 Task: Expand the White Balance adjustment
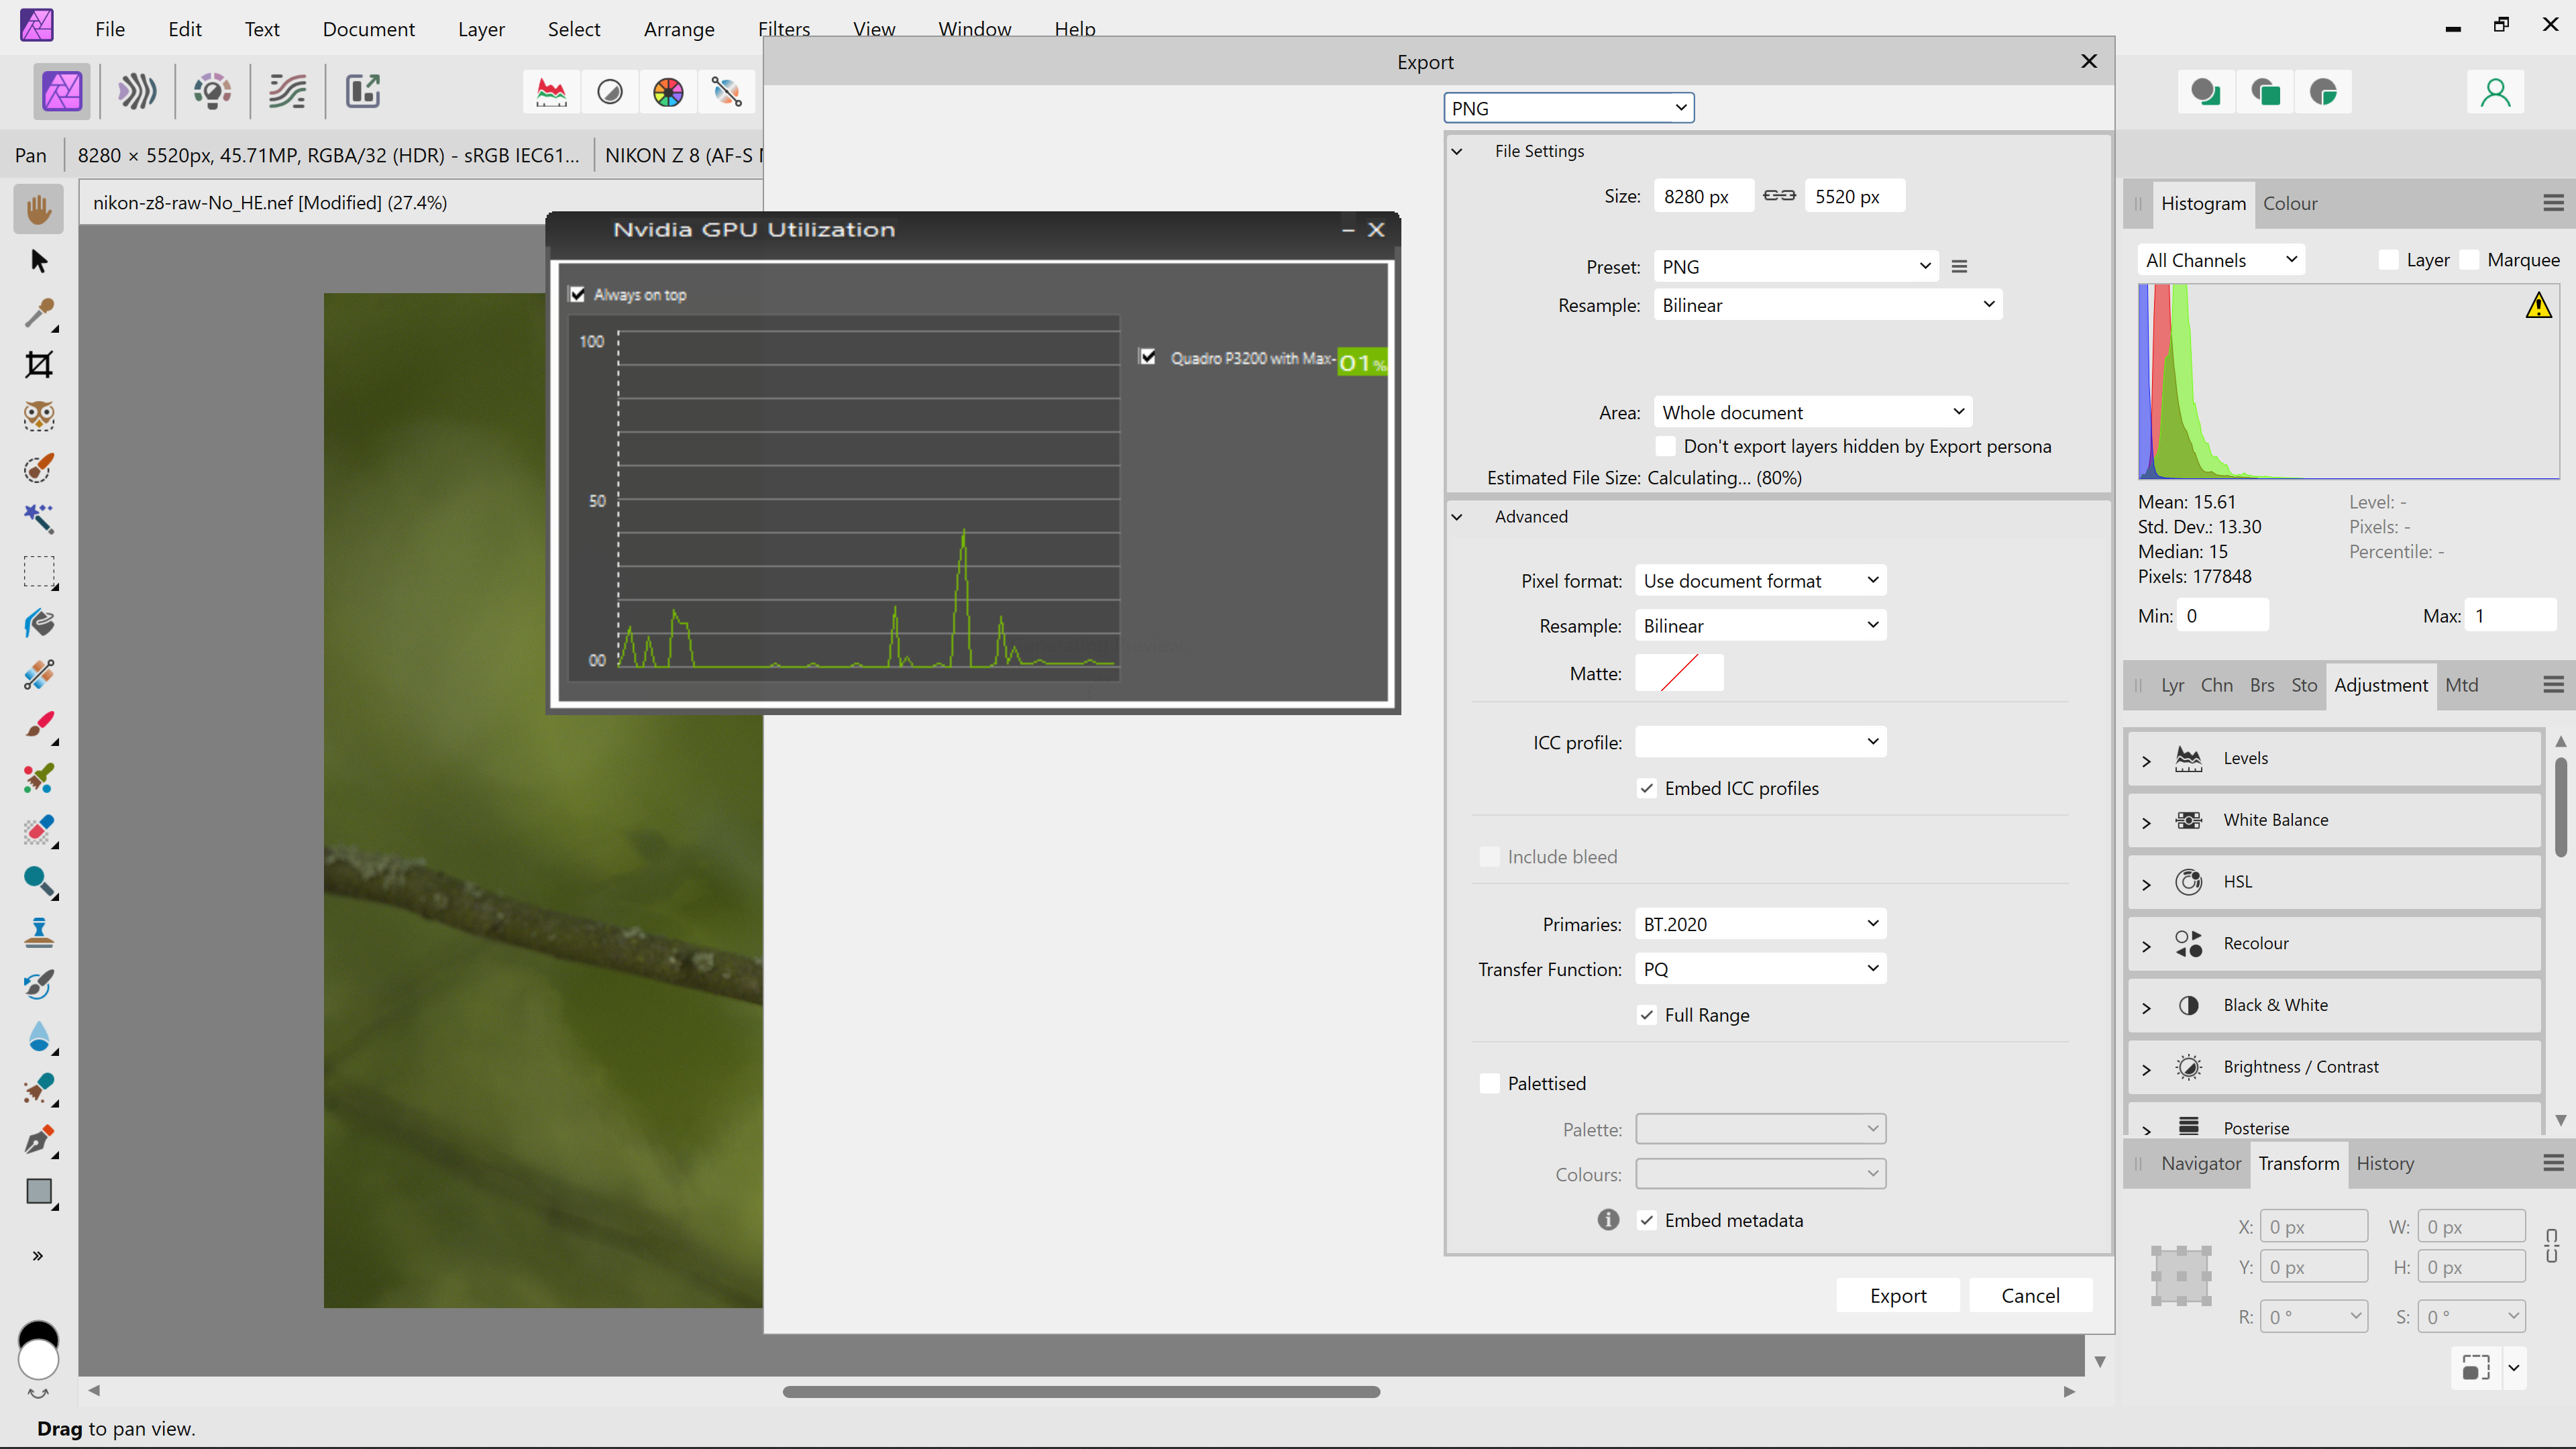click(x=2146, y=822)
